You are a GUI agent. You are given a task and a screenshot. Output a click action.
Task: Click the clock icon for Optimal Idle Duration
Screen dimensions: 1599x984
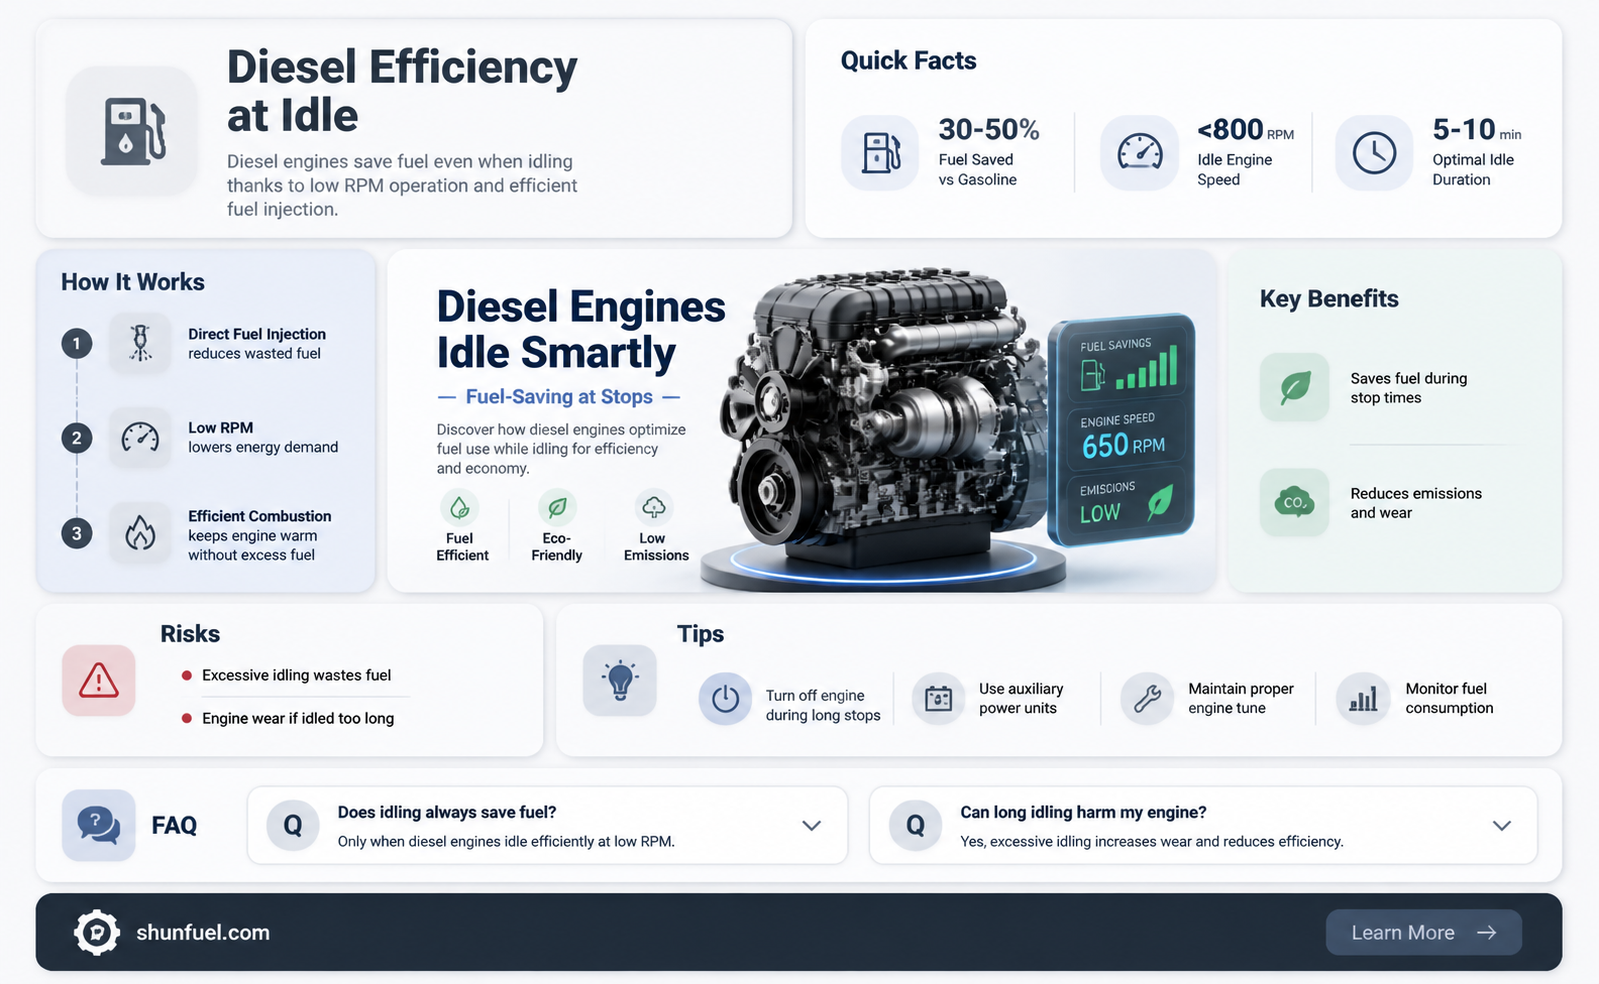click(1374, 153)
